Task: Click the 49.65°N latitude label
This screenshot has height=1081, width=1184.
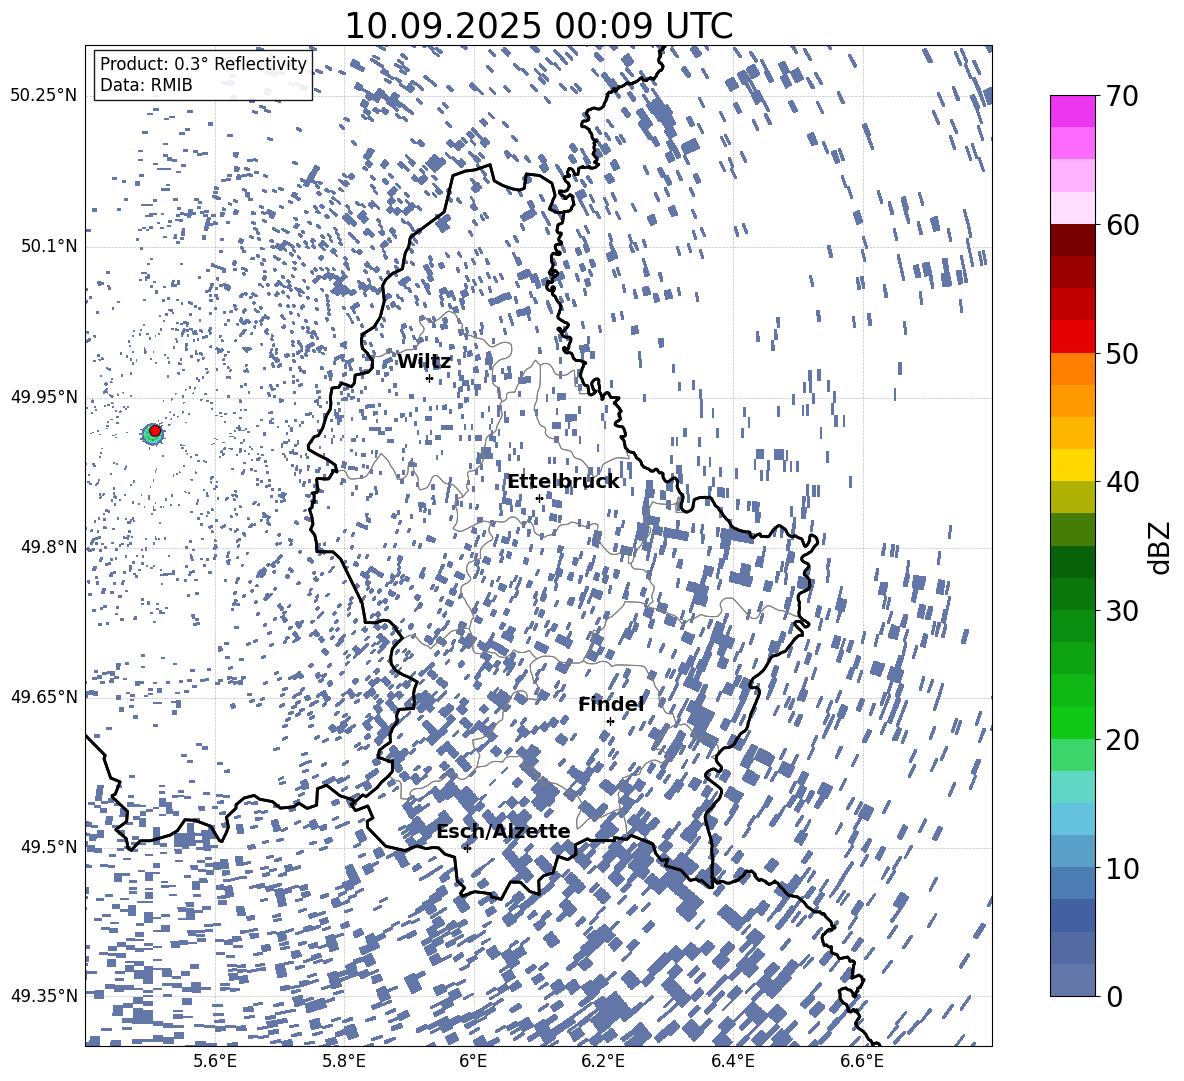Action: pyautogui.click(x=44, y=696)
